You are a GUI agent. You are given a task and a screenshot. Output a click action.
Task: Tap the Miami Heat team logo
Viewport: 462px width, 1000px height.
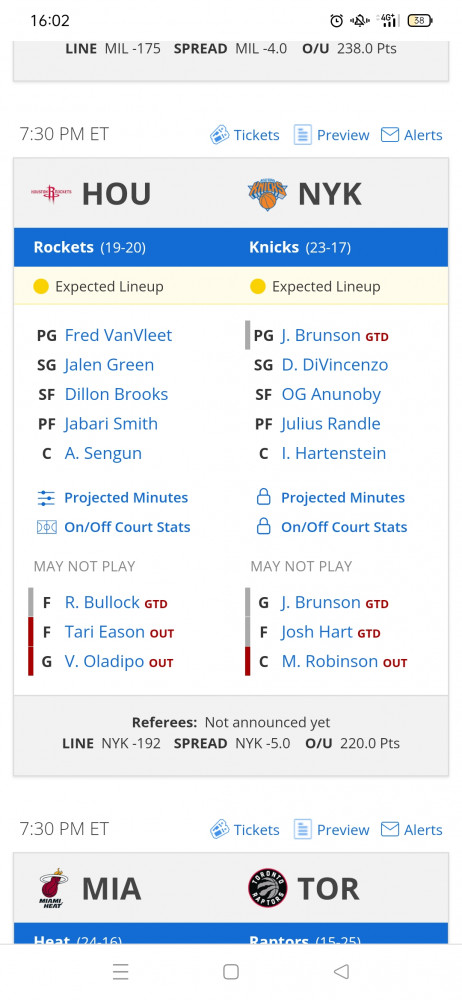click(x=52, y=888)
